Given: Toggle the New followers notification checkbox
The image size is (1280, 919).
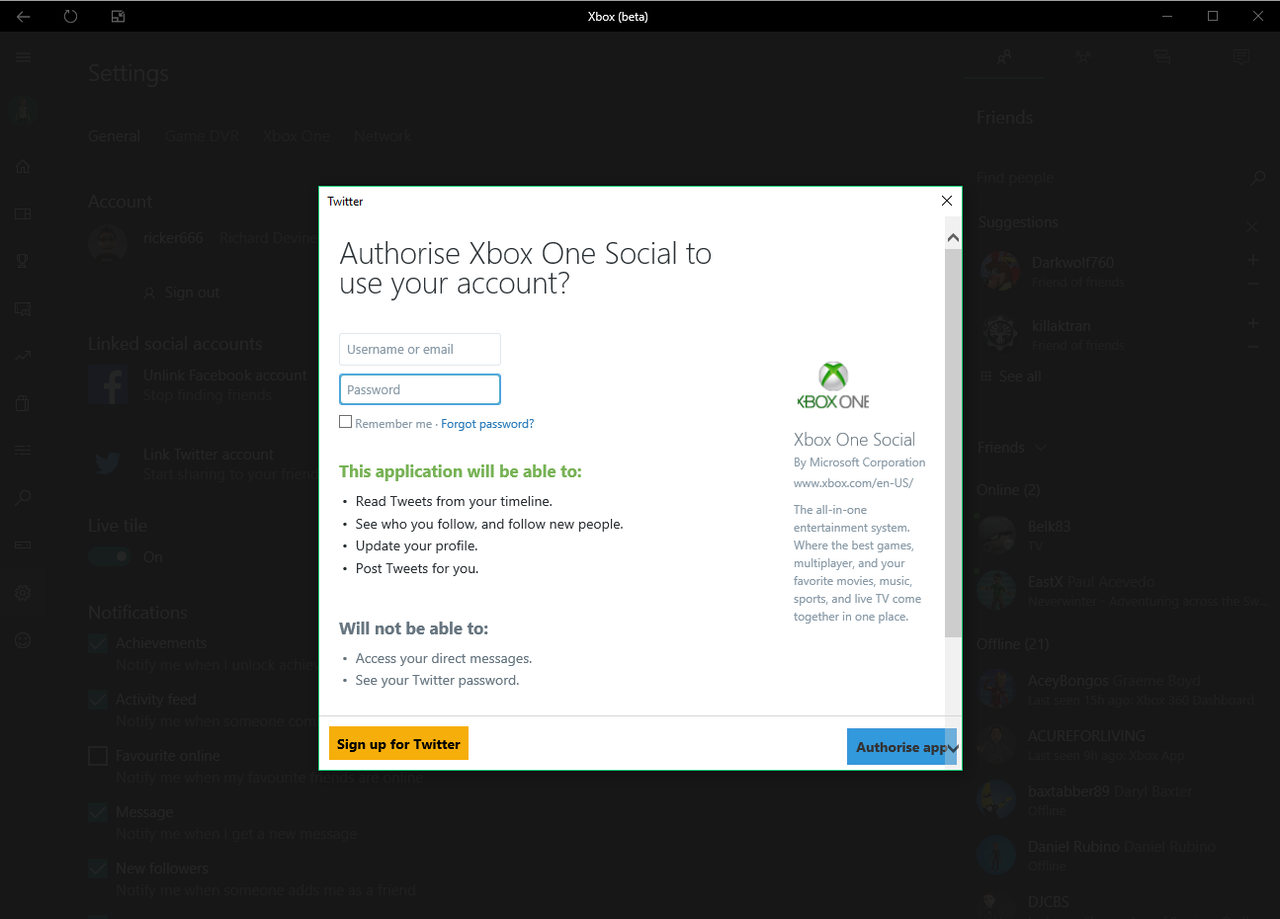Looking at the screenshot, I should click(97, 868).
